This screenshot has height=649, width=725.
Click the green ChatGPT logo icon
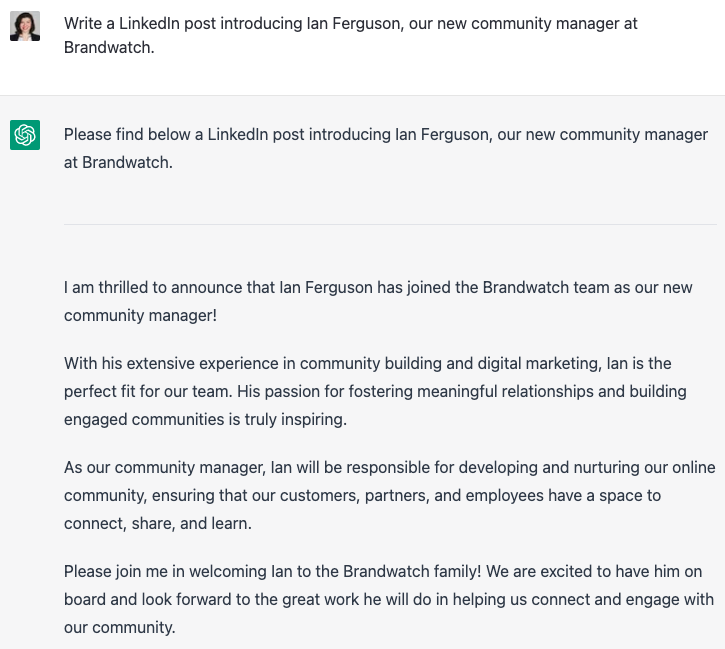click(x=25, y=135)
